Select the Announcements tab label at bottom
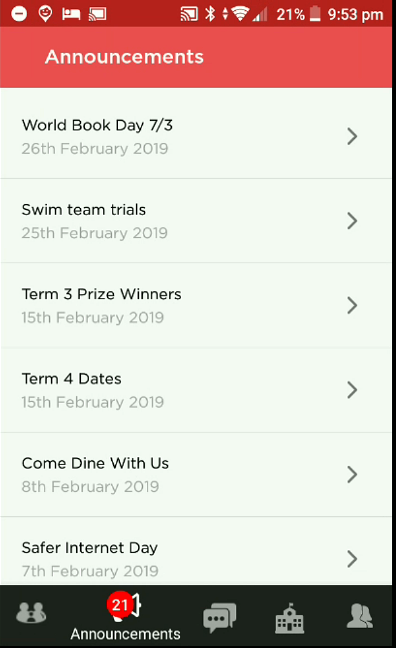396x648 pixels. tap(125, 634)
